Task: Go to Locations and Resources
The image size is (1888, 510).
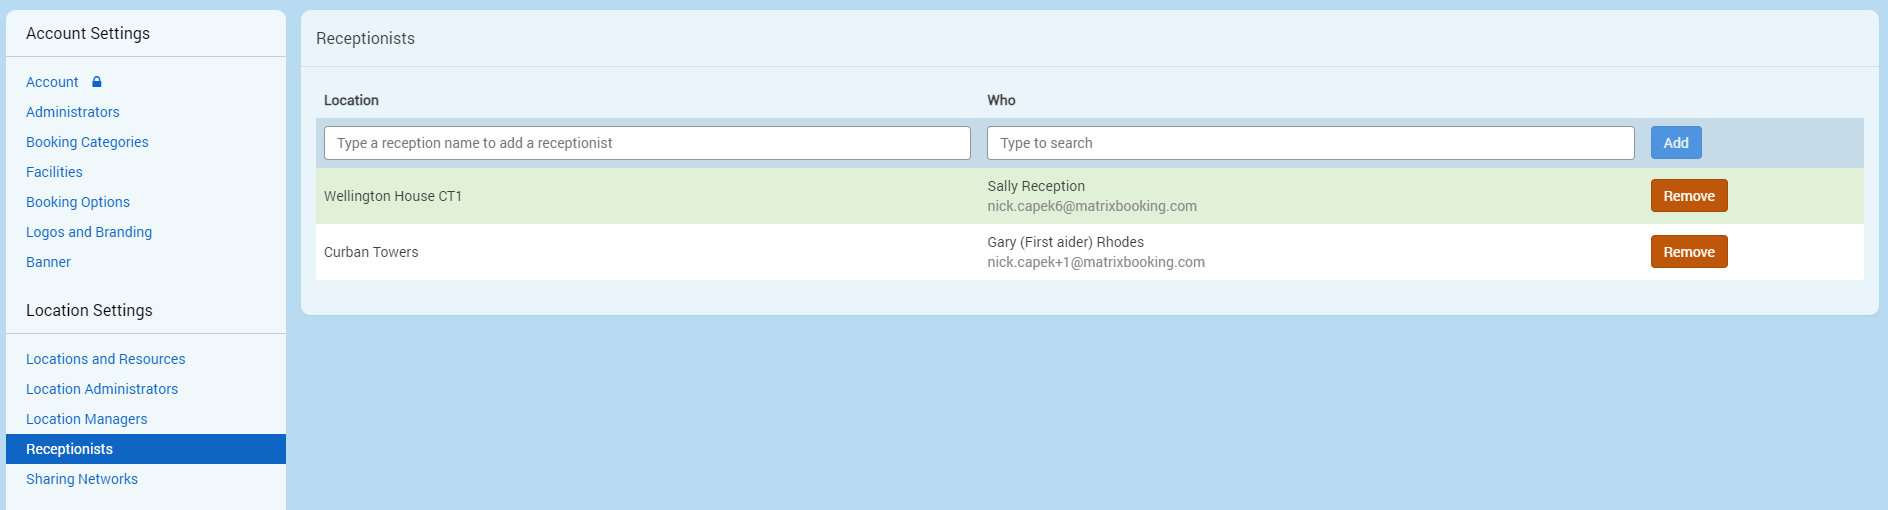Action: [x=105, y=359]
